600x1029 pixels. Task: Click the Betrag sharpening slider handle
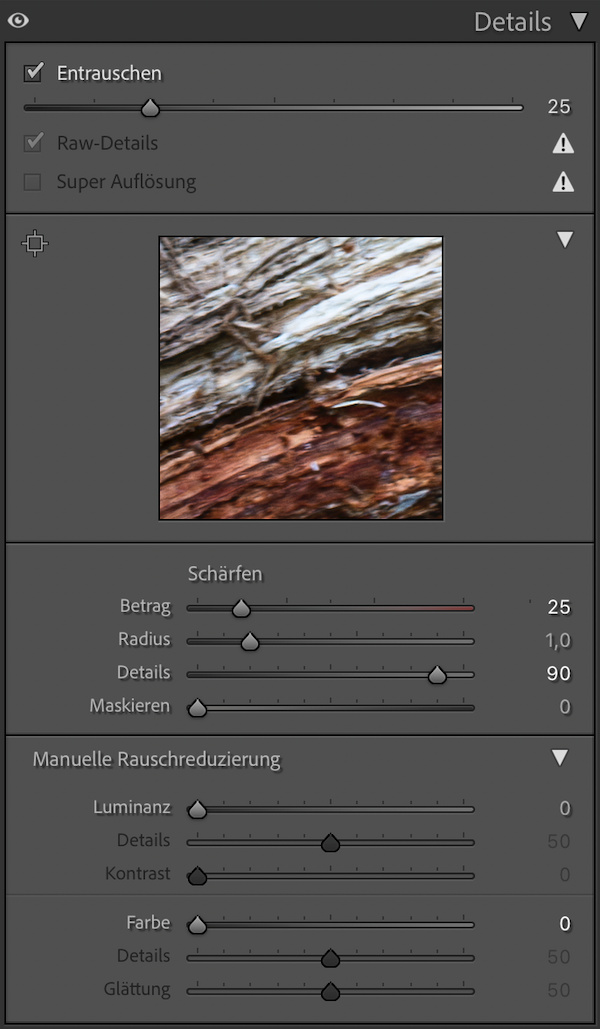pyautogui.click(x=241, y=608)
